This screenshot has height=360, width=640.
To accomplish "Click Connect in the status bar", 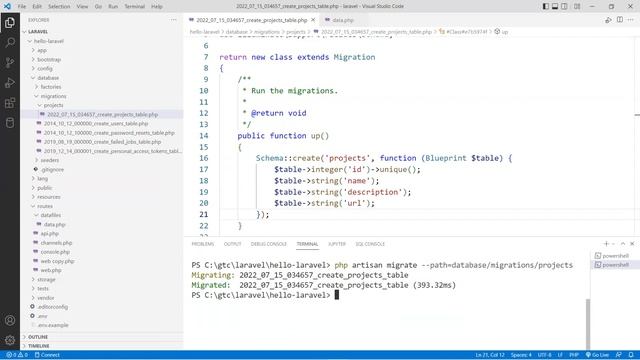I will tap(47, 355).
